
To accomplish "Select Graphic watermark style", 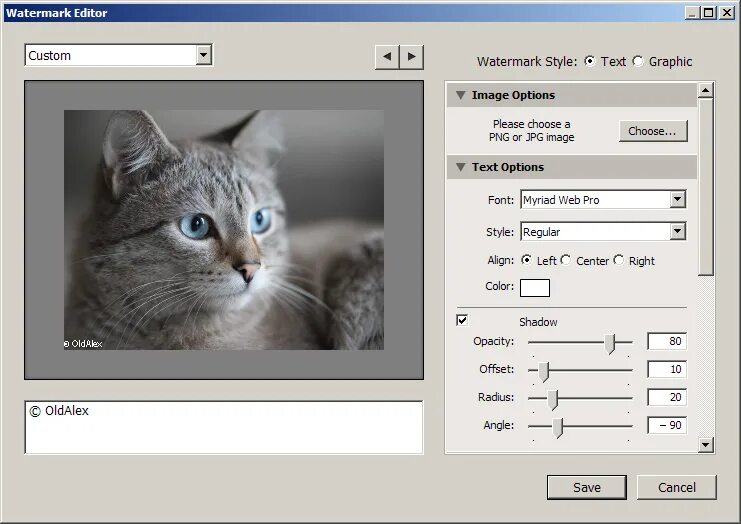I will [x=638, y=61].
